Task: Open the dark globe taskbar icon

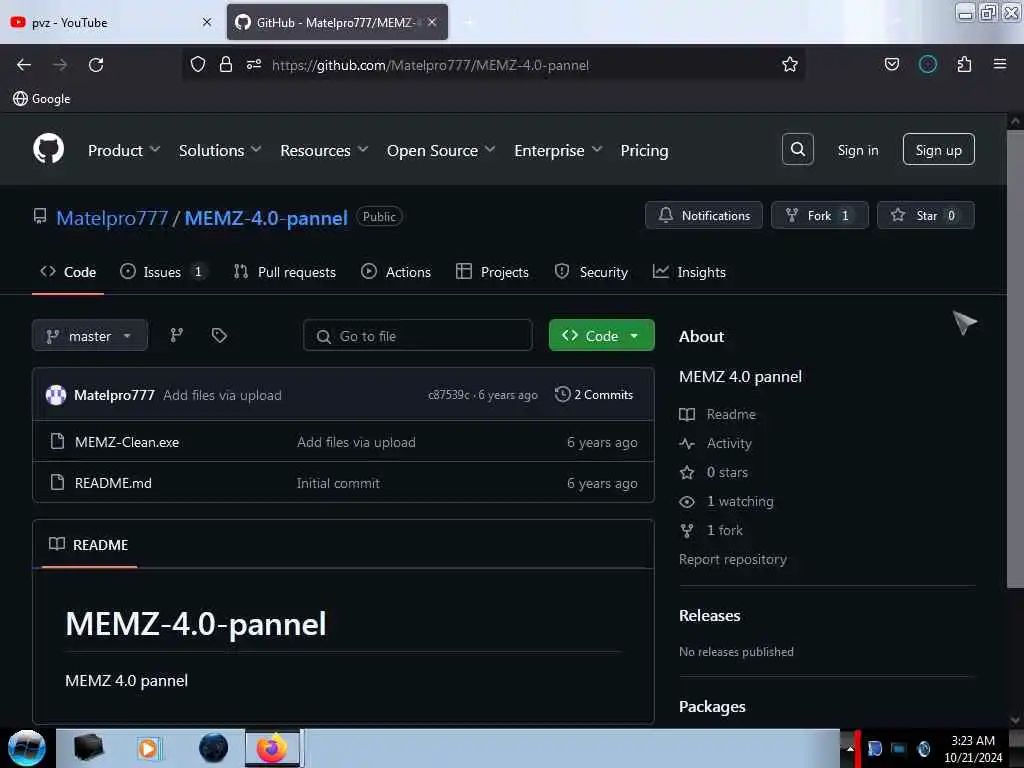Action: coord(213,748)
